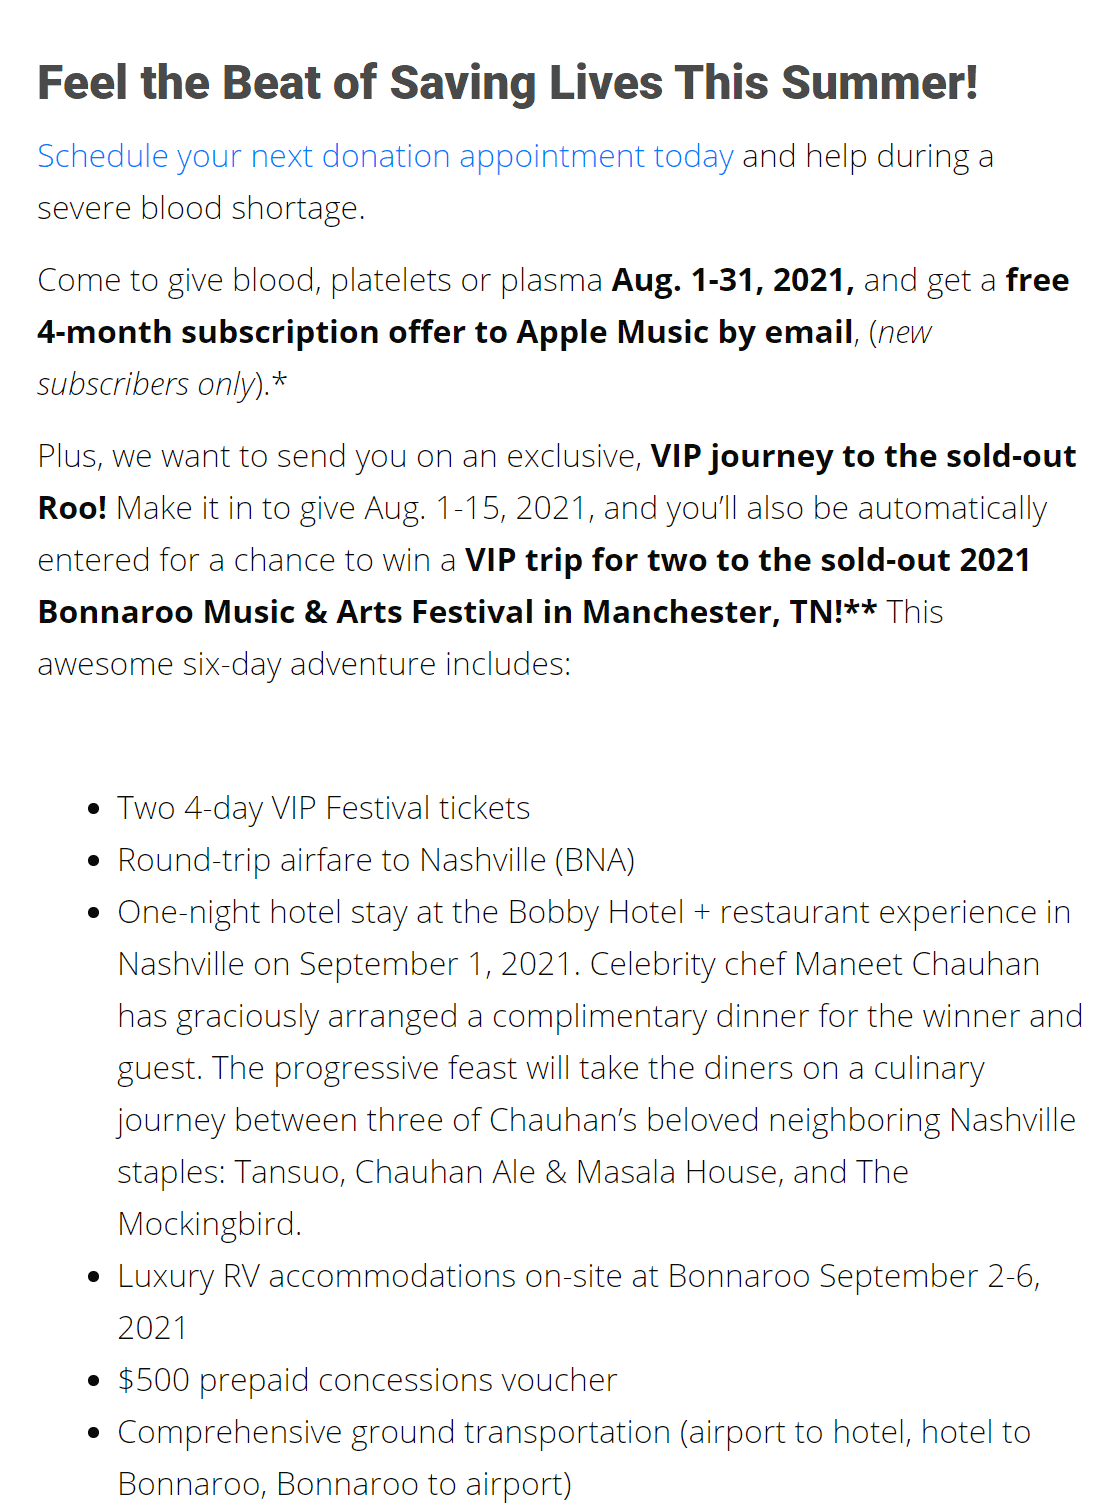Viewport: 1113px width, 1508px height.
Task: Click the Comprehensive ground transportation item
Action: coord(574,1458)
